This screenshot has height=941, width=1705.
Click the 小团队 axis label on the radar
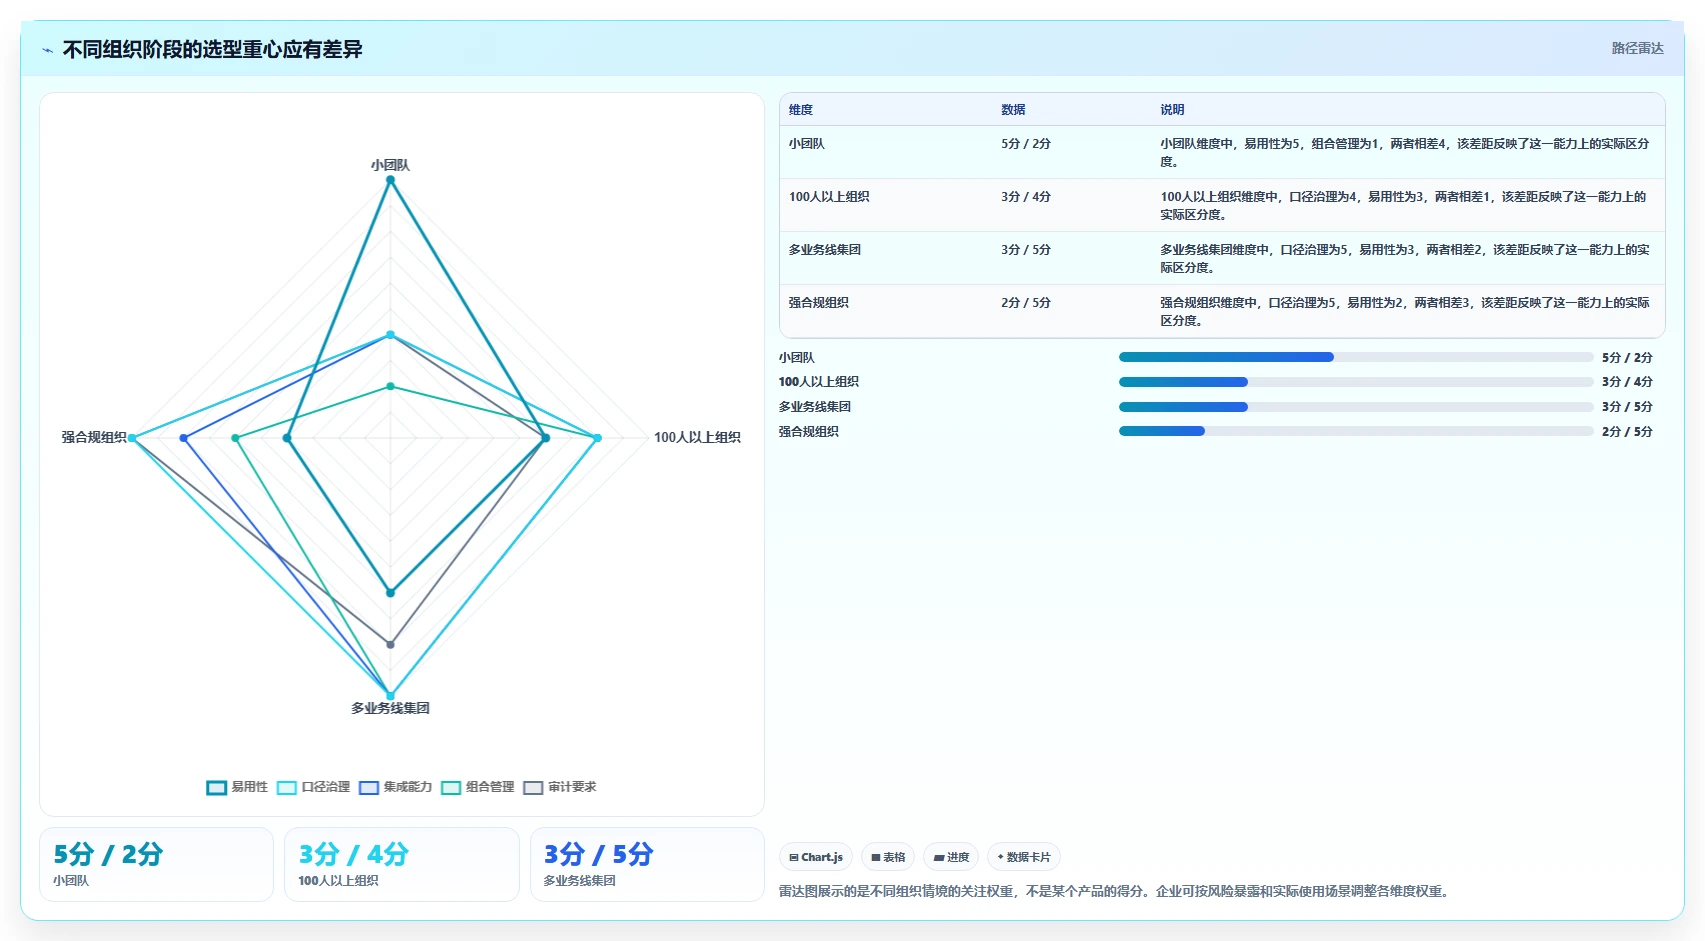point(390,165)
